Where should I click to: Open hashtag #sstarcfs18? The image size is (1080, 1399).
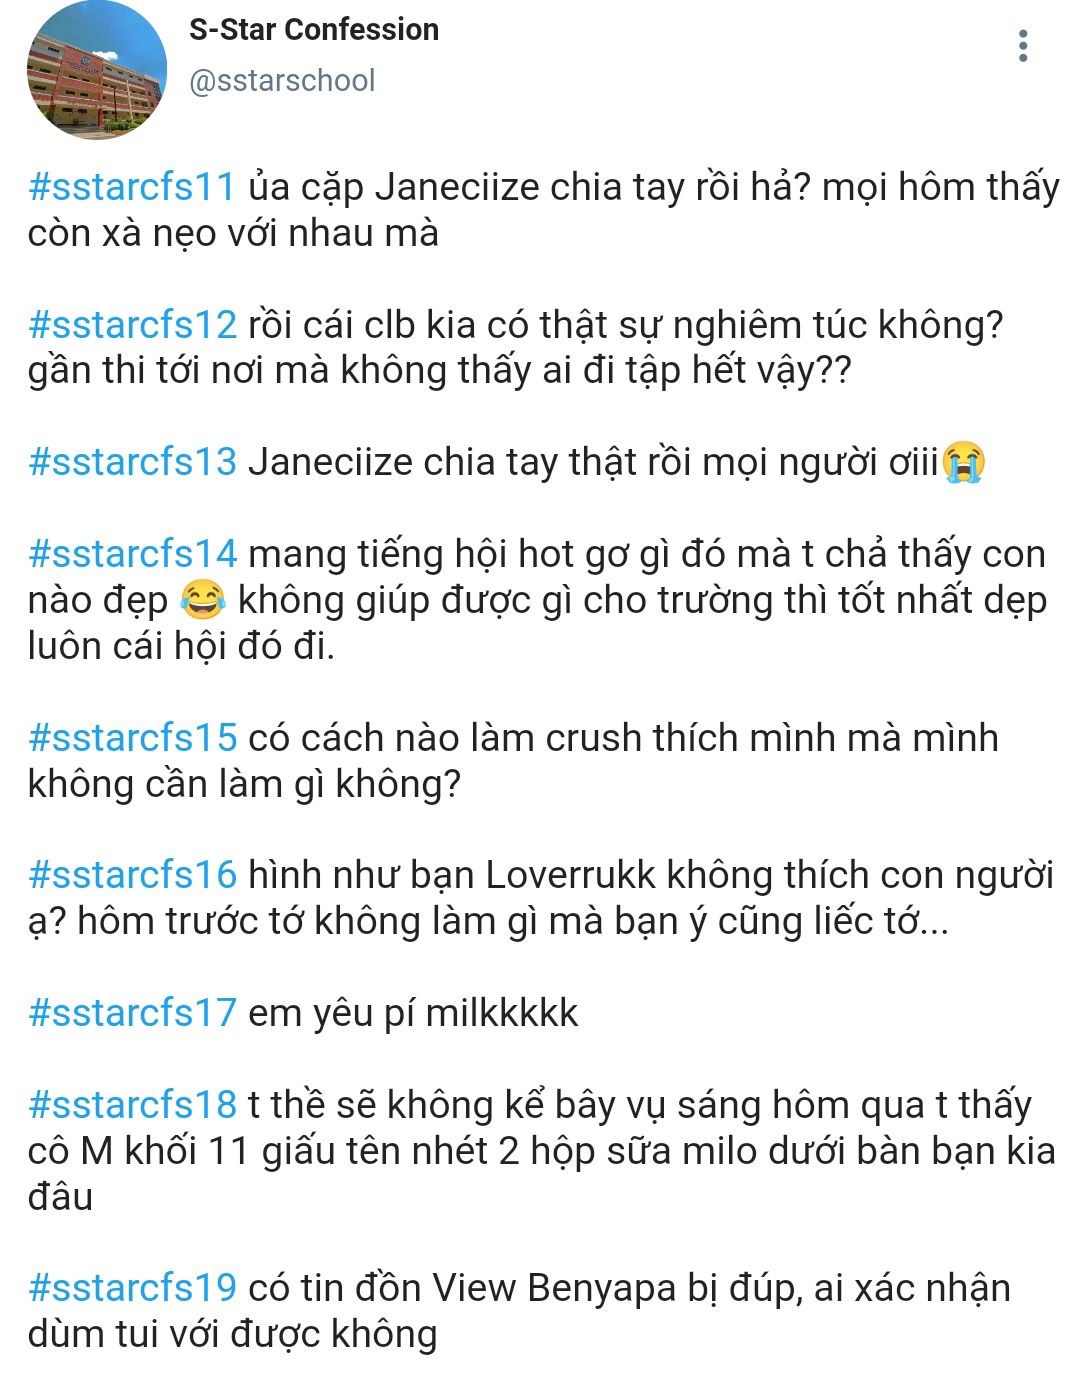coord(132,1105)
